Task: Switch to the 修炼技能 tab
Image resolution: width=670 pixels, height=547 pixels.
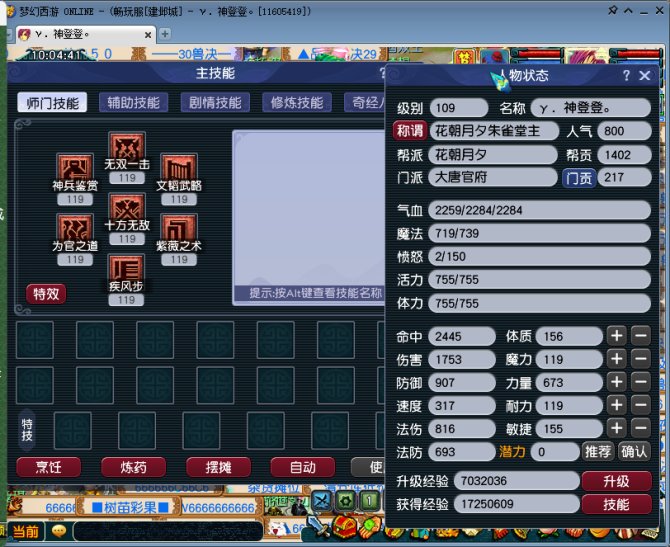Action: (x=297, y=103)
